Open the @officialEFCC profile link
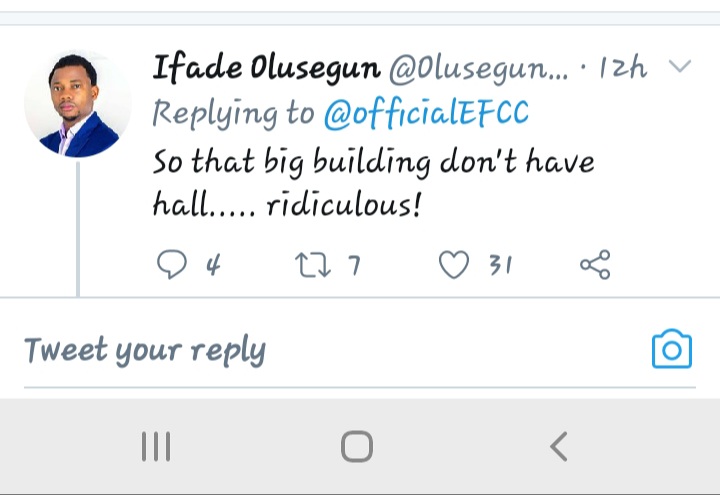Image resolution: width=720 pixels, height=495 pixels. (x=426, y=114)
